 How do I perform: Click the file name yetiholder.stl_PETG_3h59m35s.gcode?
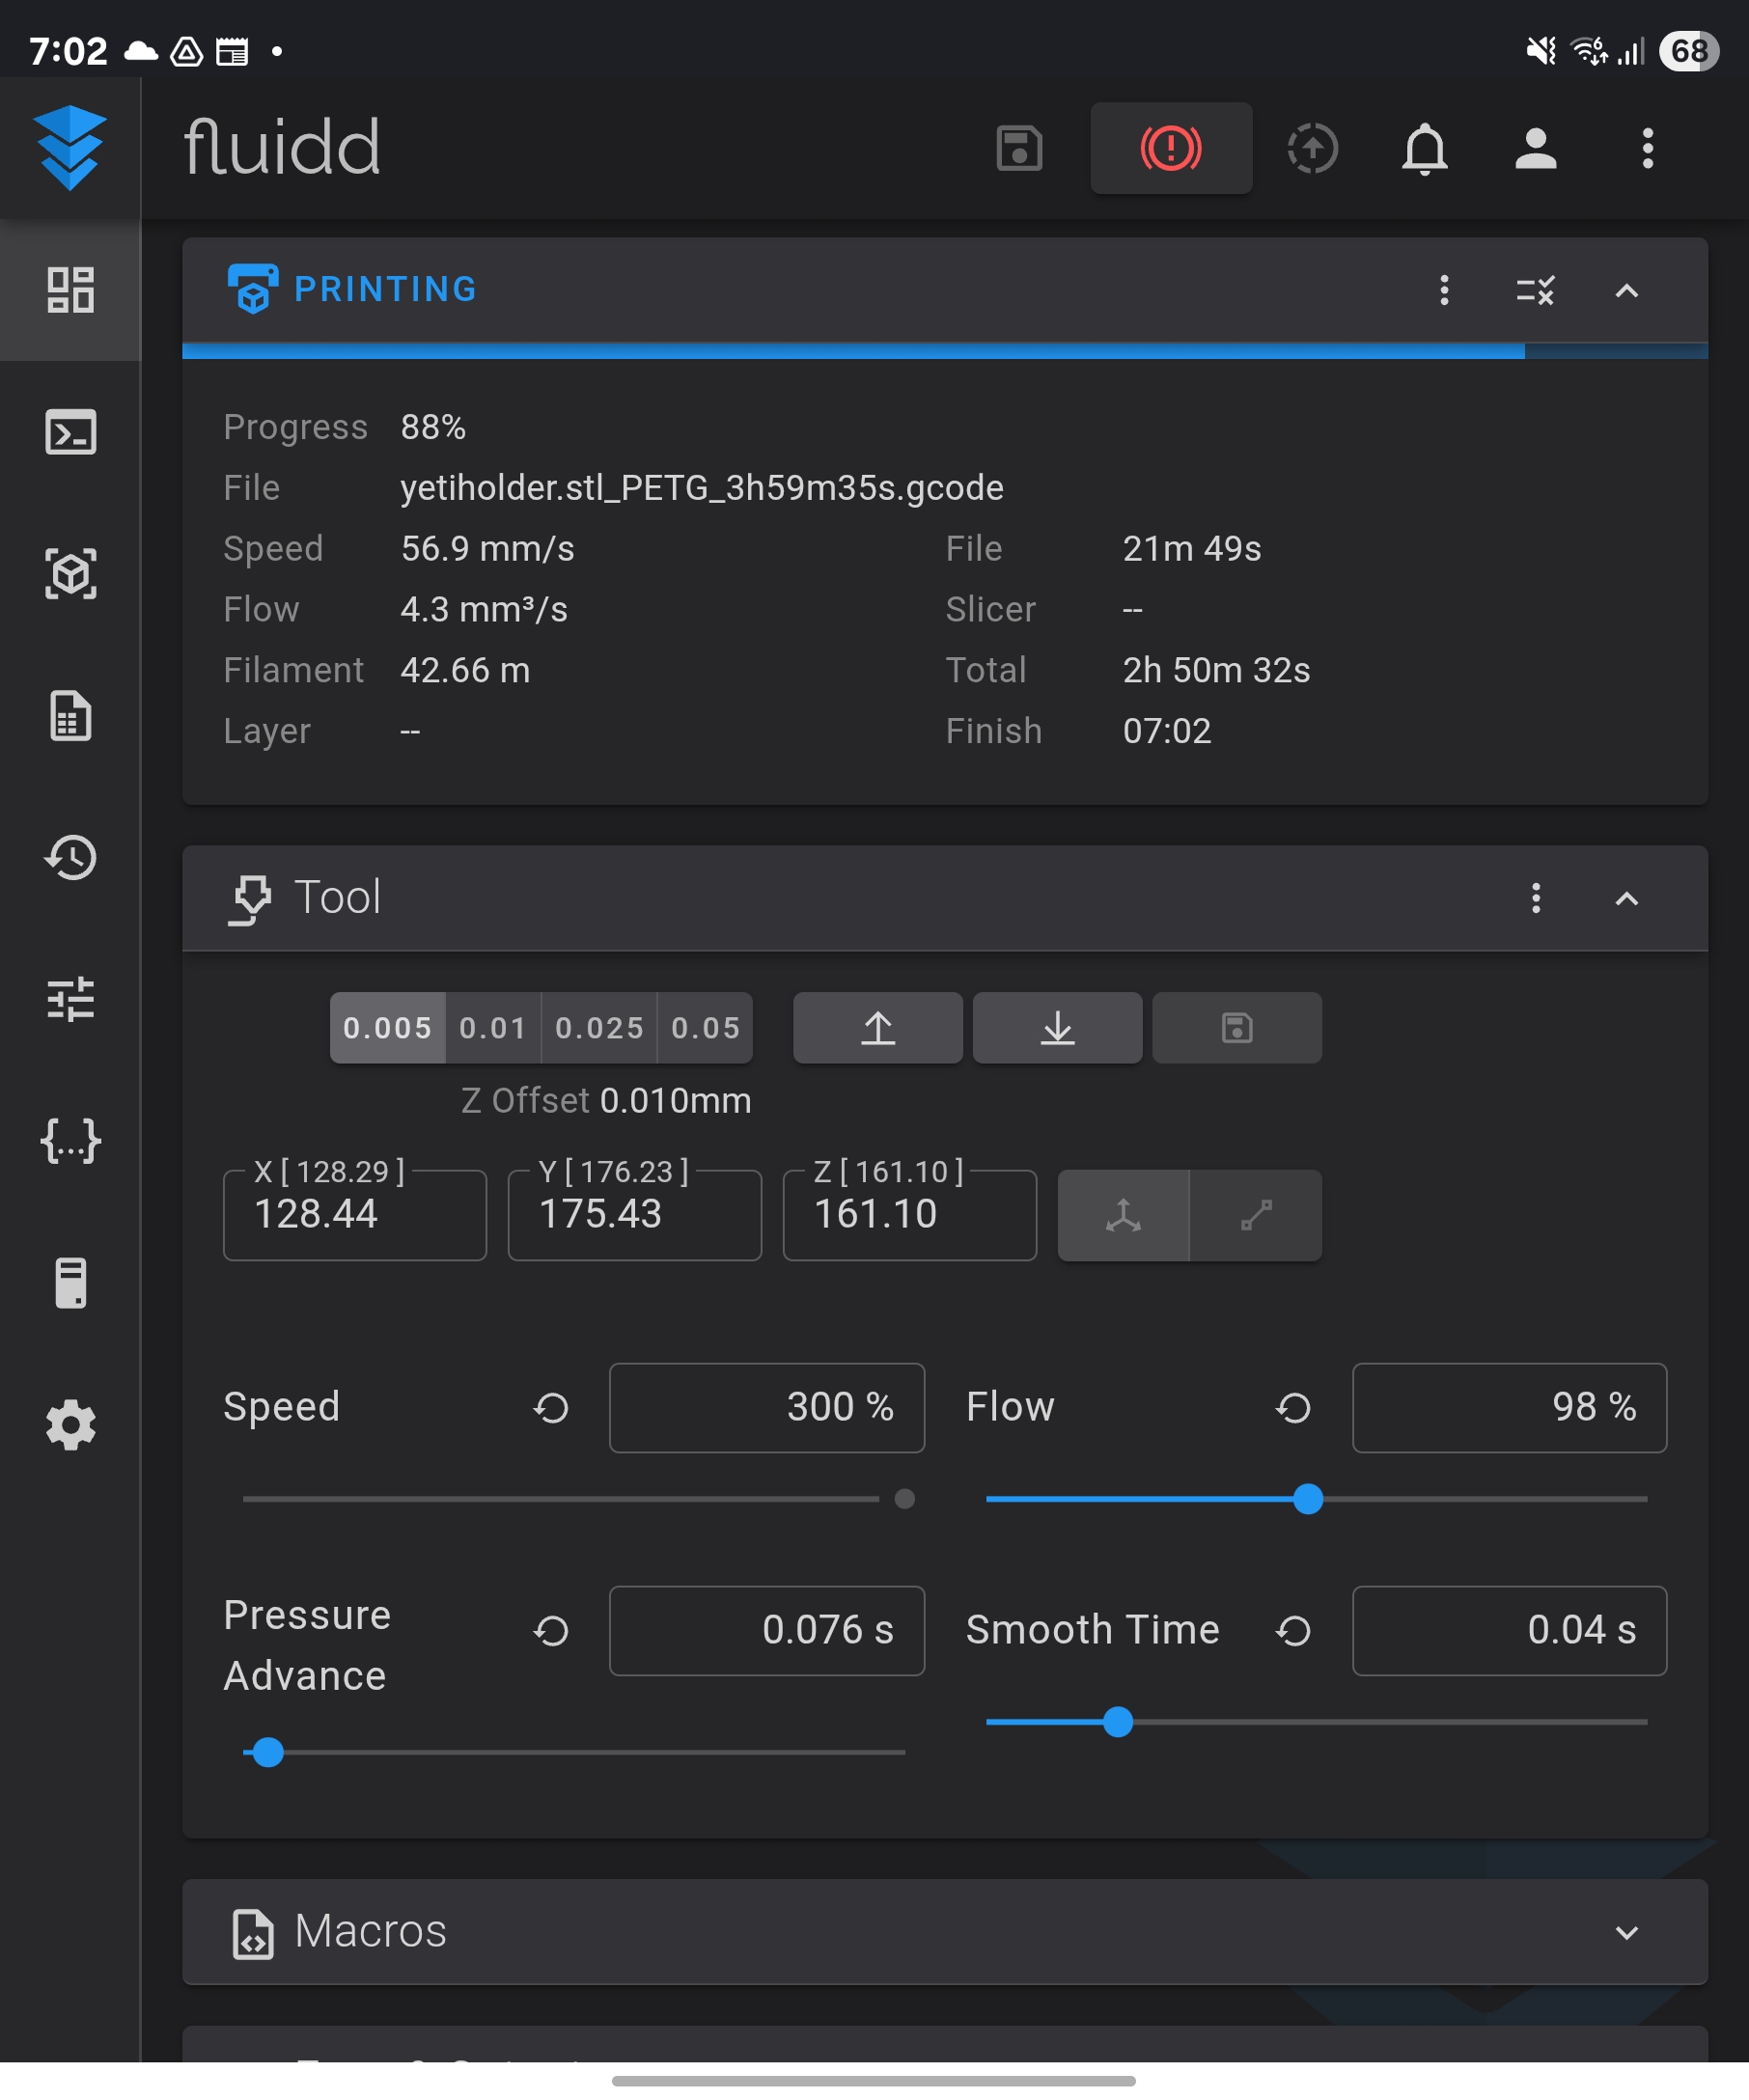coord(702,488)
